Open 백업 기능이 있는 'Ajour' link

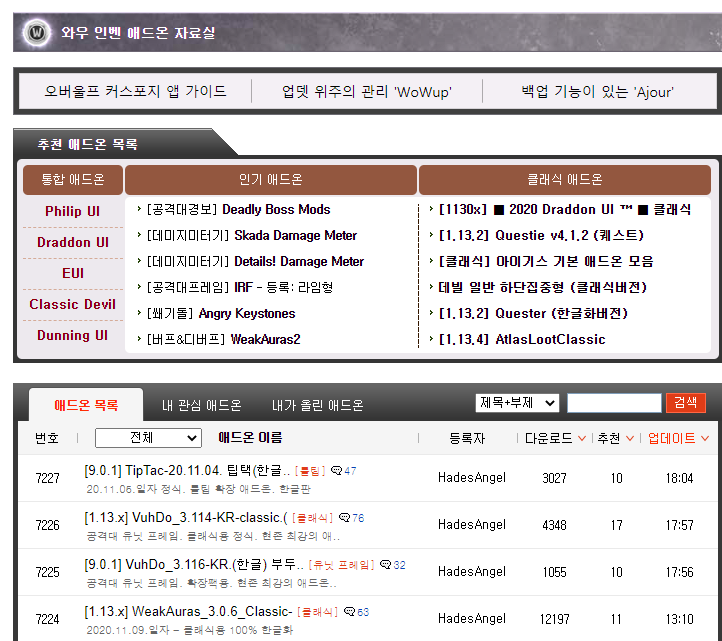(x=597, y=91)
